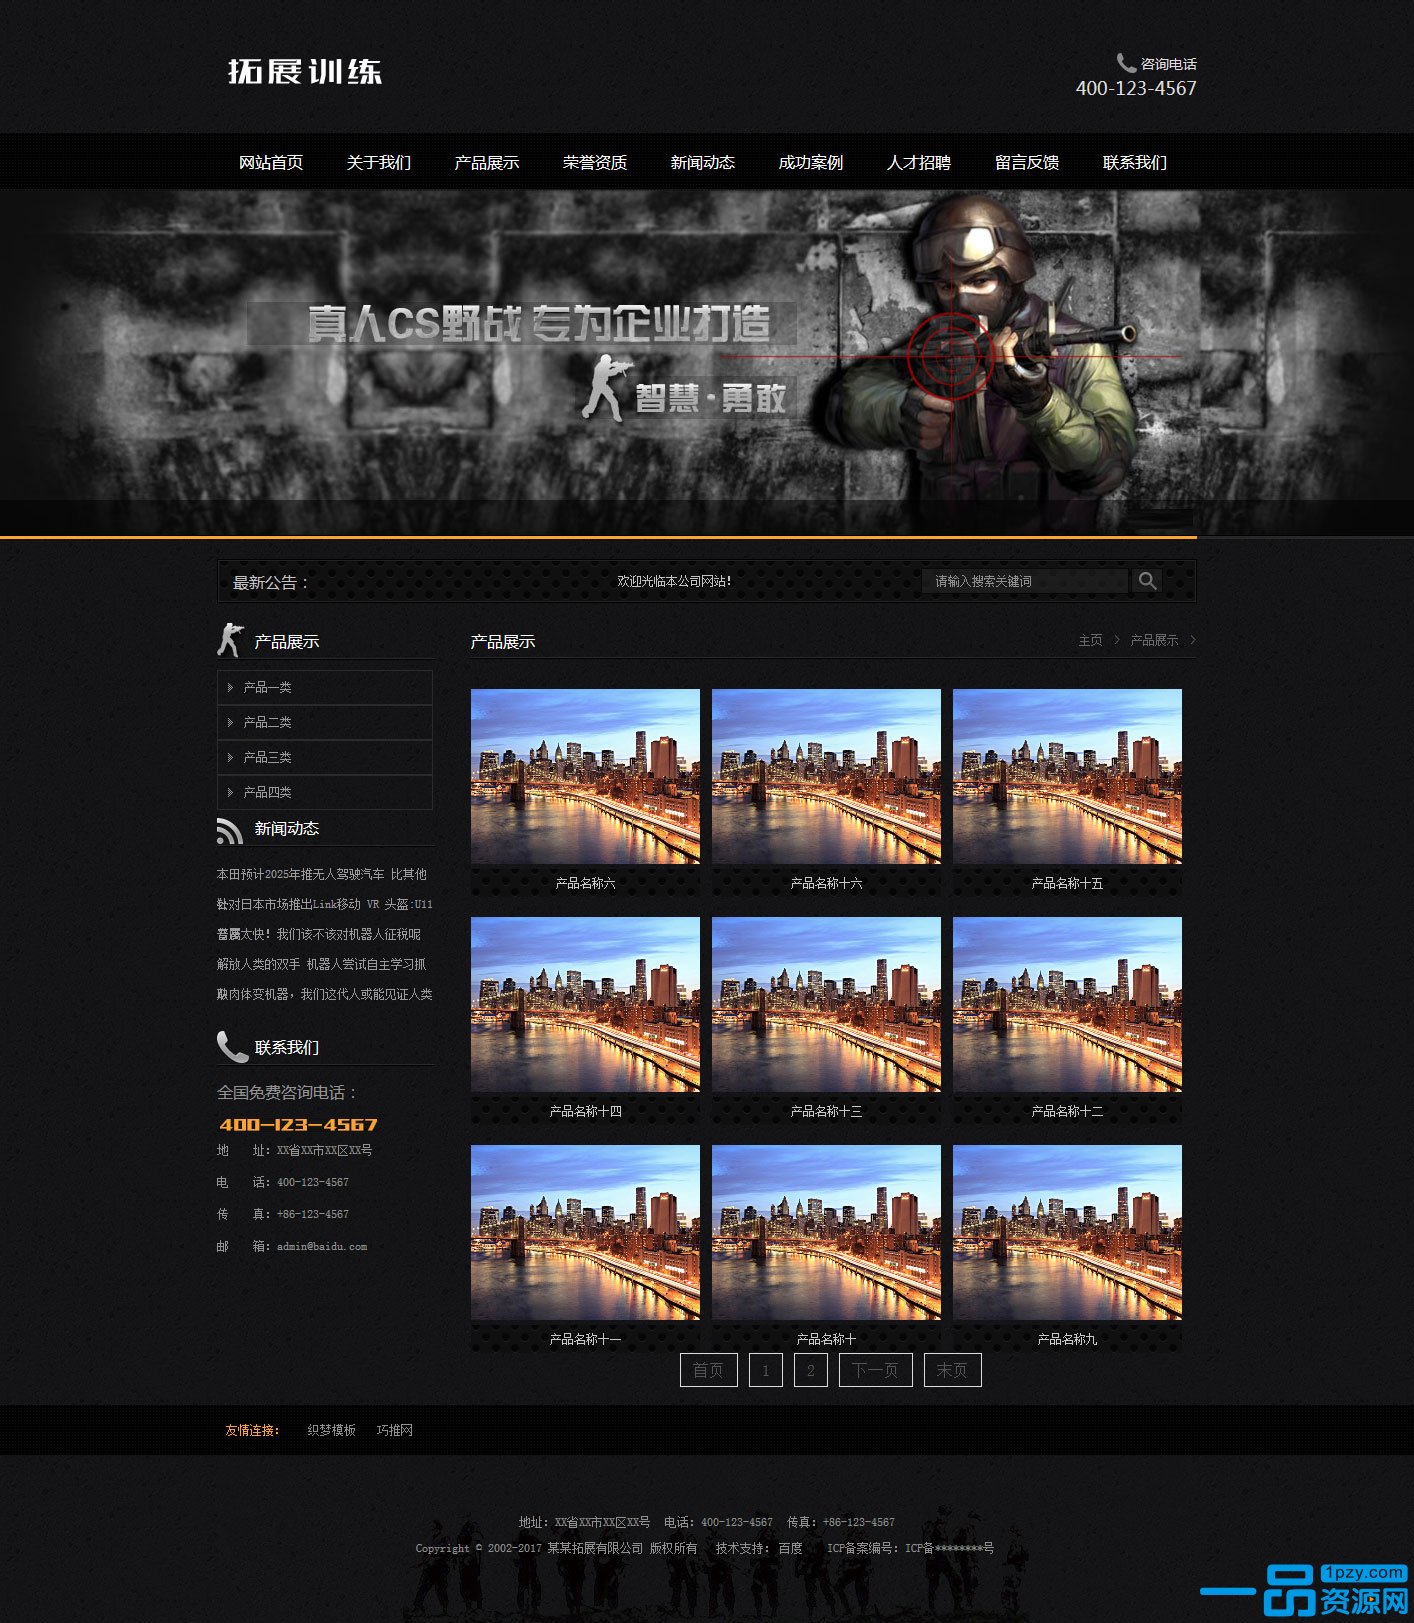Click the 下一页 pagination button
This screenshot has width=1414, height=1623.
[876, 1370]
